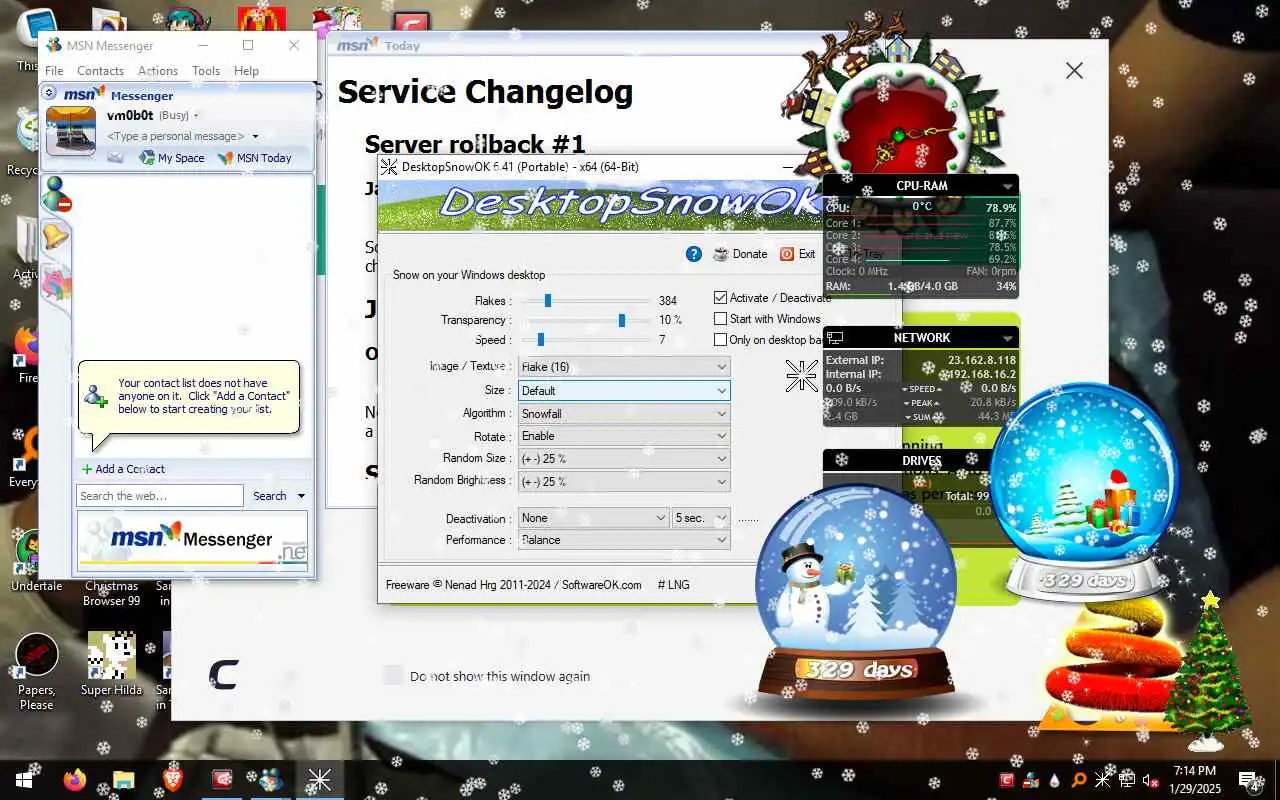Expand the personal message dropdown arrow
This screenshot has width=1280, height=800.
(x=255, y=137)
